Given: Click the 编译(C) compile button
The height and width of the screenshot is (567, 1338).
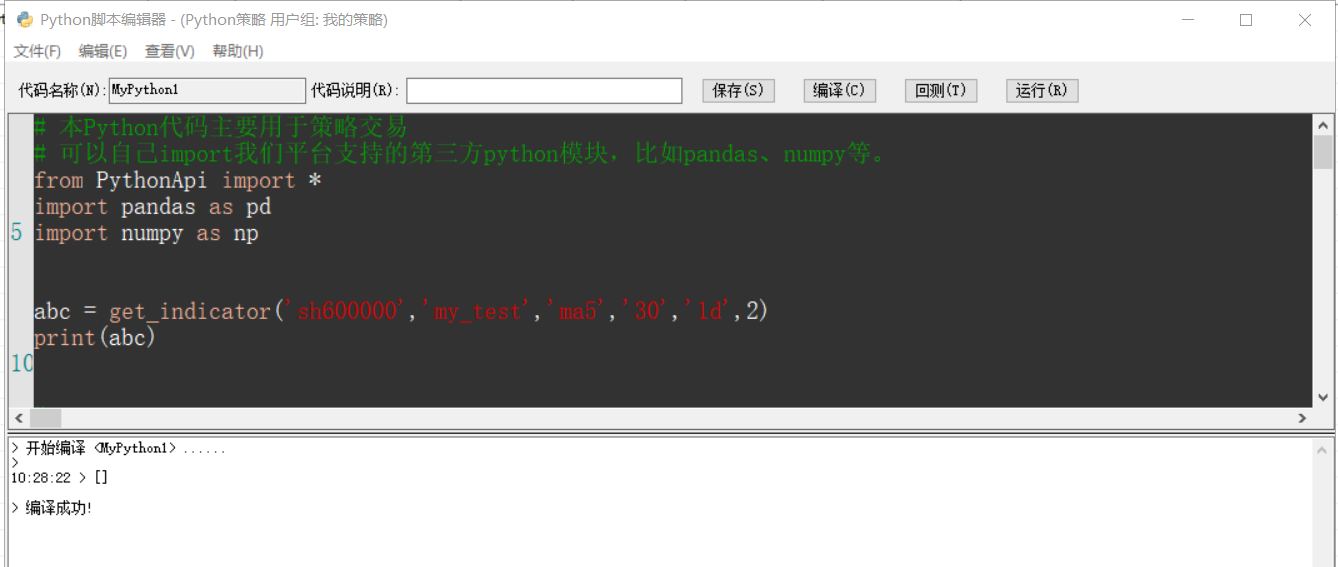Looking at the screenshot, I should (840, 90).
